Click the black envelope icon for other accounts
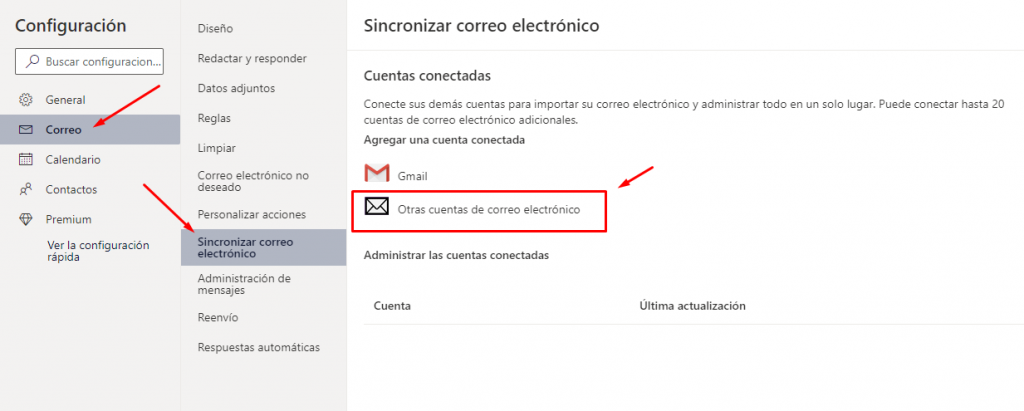The width and height of the screenshot is (1024, 411). (x=377, y=208)
